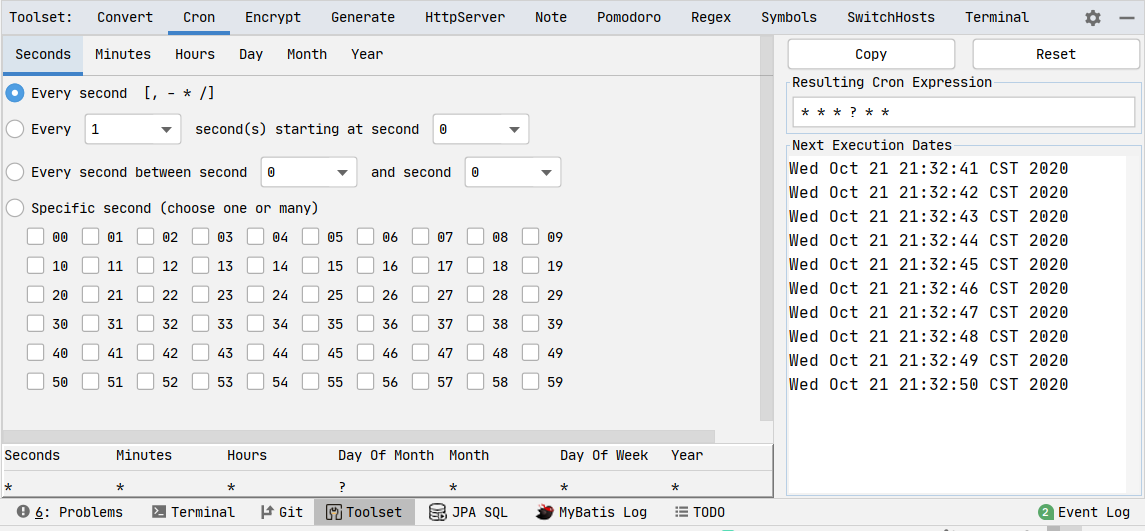
Task: Open the Problems tool window
Action: [69, 512]
